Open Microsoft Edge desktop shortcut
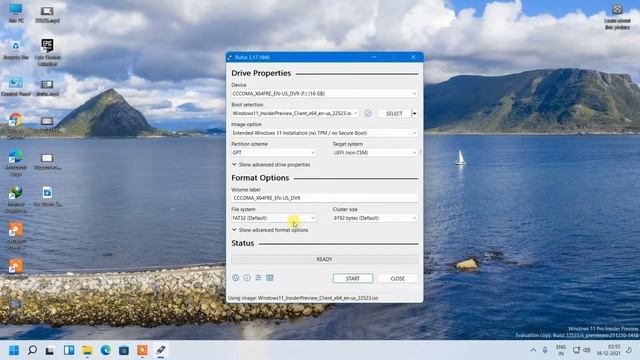 [x=16, y=162]
